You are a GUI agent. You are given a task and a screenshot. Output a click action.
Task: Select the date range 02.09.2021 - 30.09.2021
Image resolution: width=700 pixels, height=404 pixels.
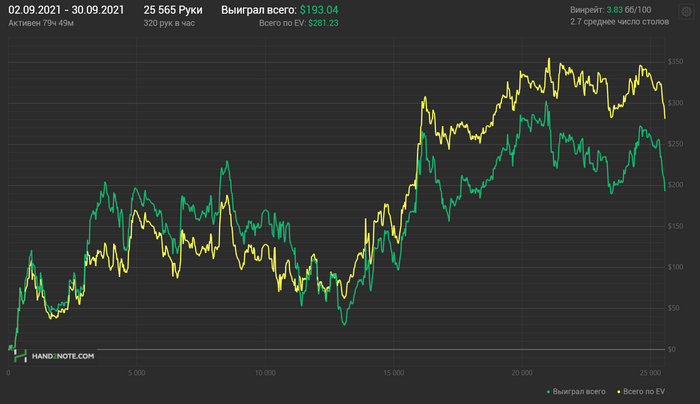tap(66, 10)
